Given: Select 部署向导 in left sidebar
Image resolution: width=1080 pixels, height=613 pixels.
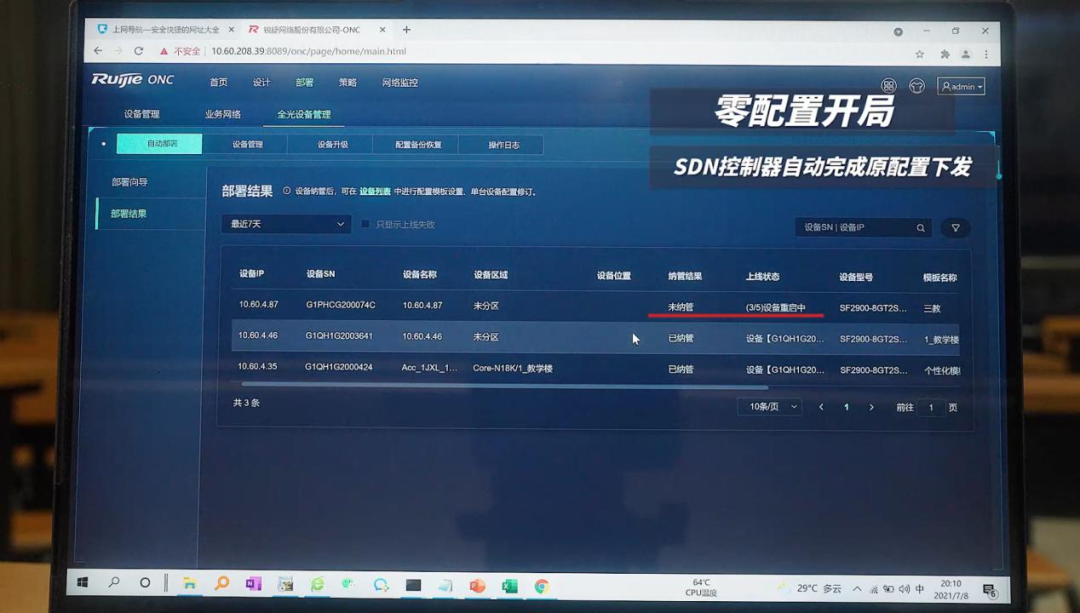Looking at the screenshot, I should pos(129,182).
